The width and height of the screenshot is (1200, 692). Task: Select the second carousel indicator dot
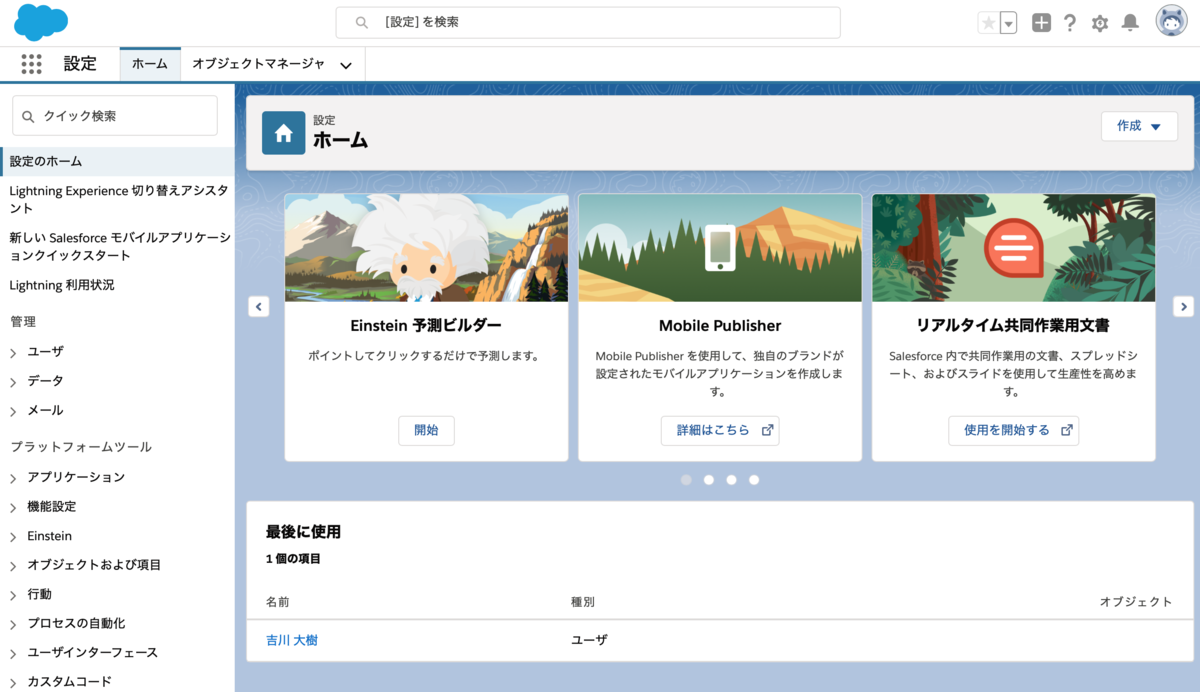pos(709,480)
